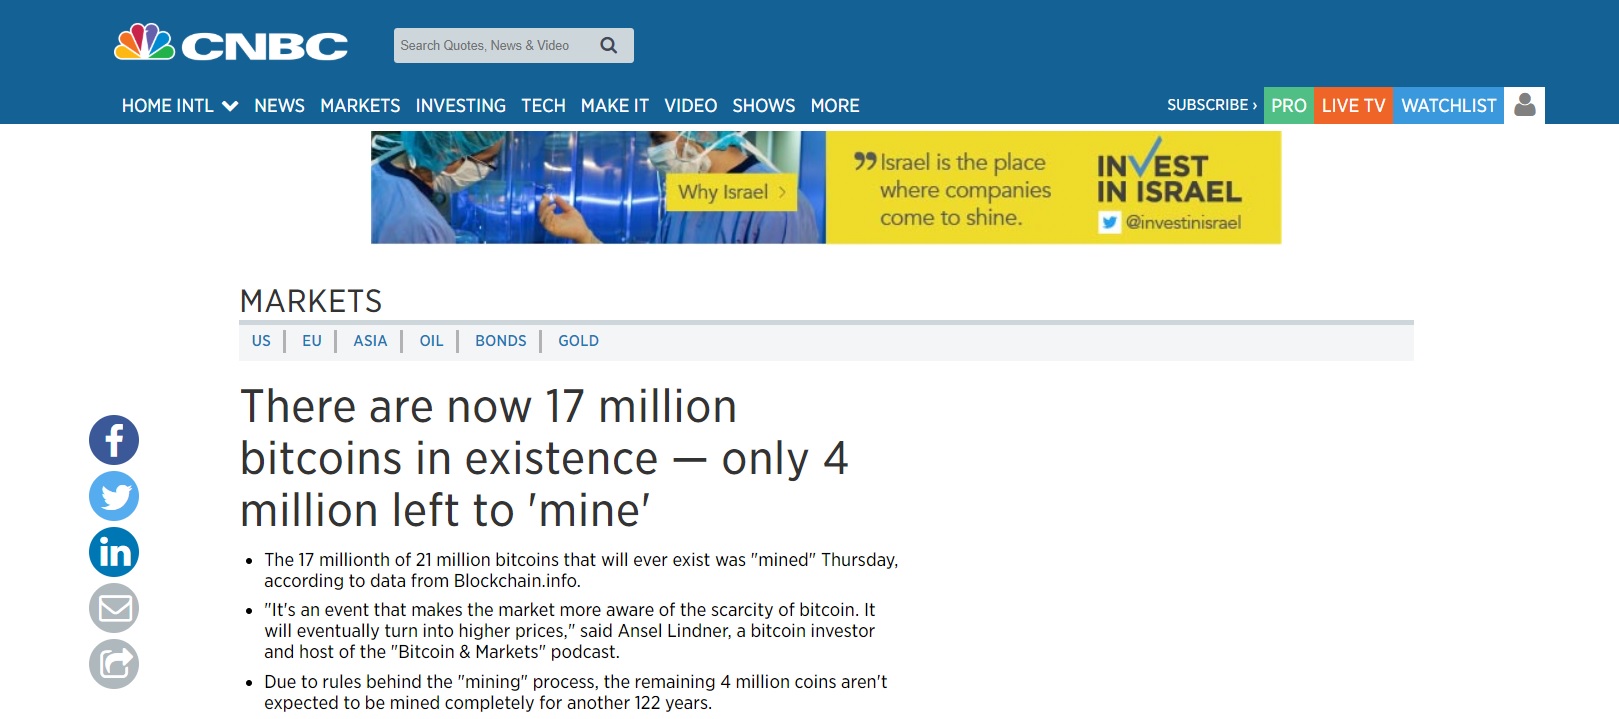Click the article headline about 17 million bitcoins
Viewport: 1619px width, 719px height.
545,458
